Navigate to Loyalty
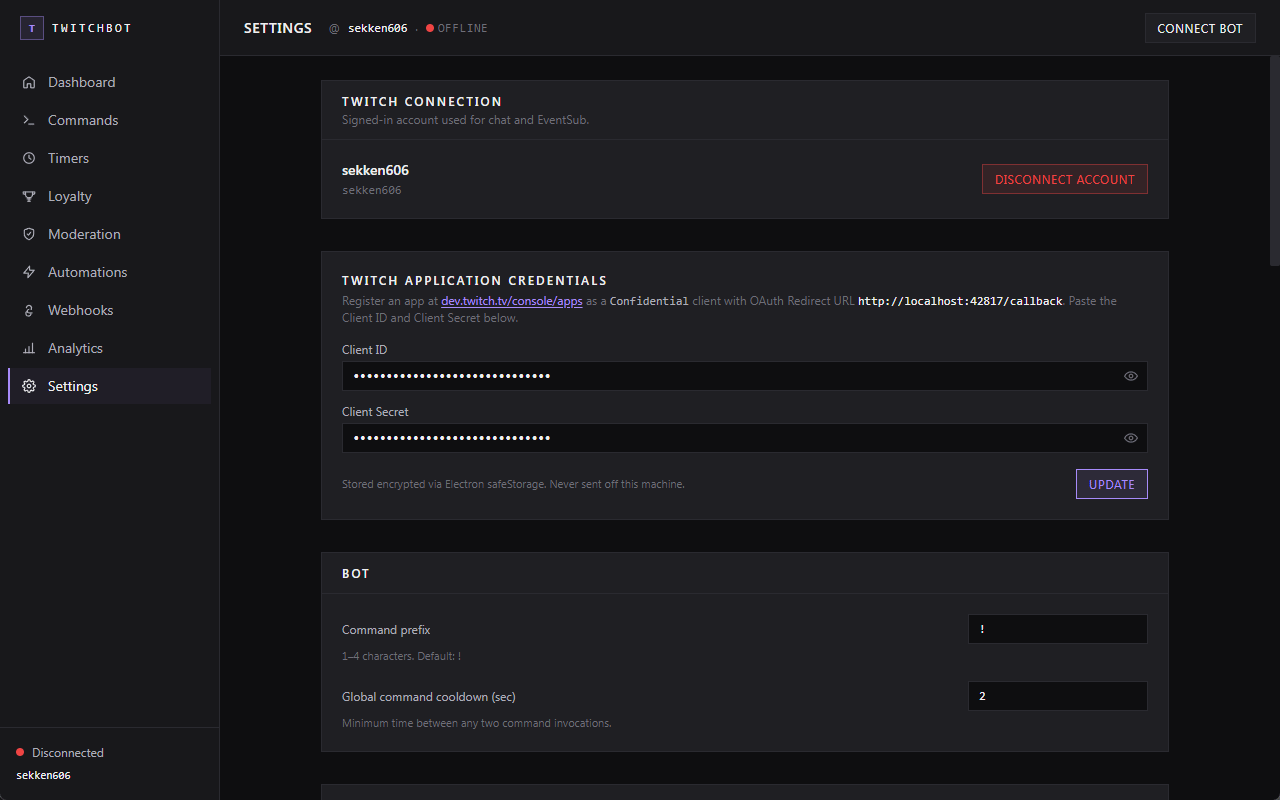Viewport: 1280px width, 800px height. point(110,196)
